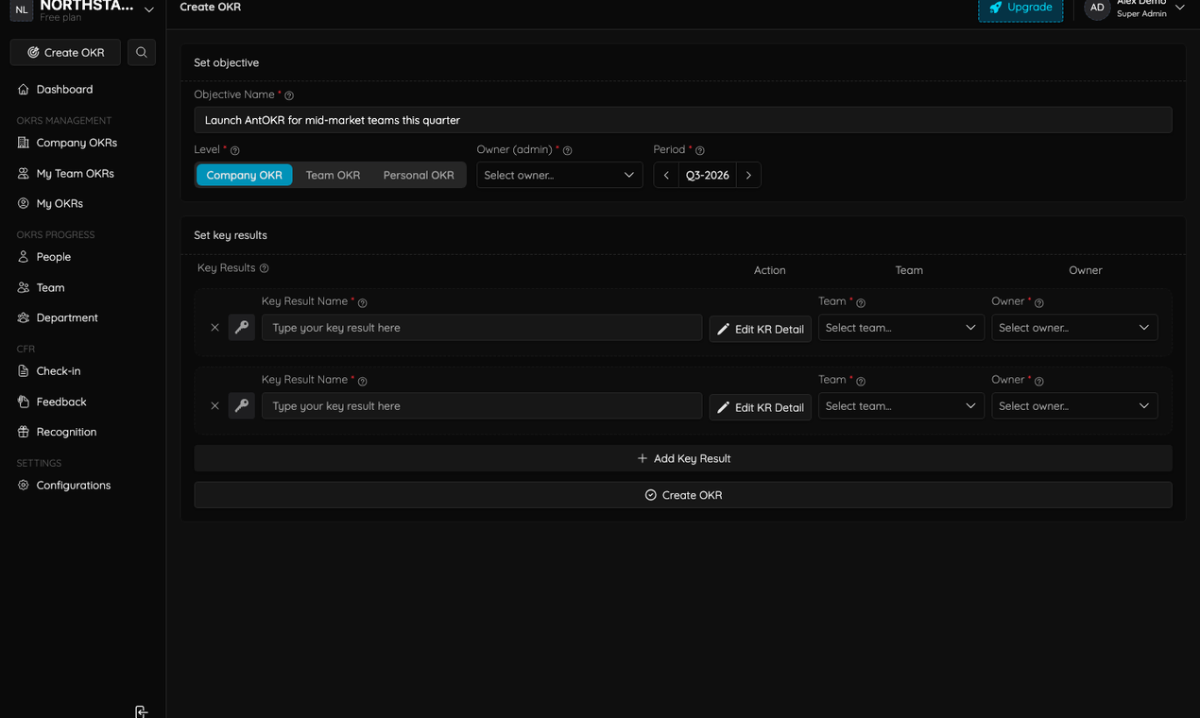Select the Company OKR level

click(x=244, y=175)
